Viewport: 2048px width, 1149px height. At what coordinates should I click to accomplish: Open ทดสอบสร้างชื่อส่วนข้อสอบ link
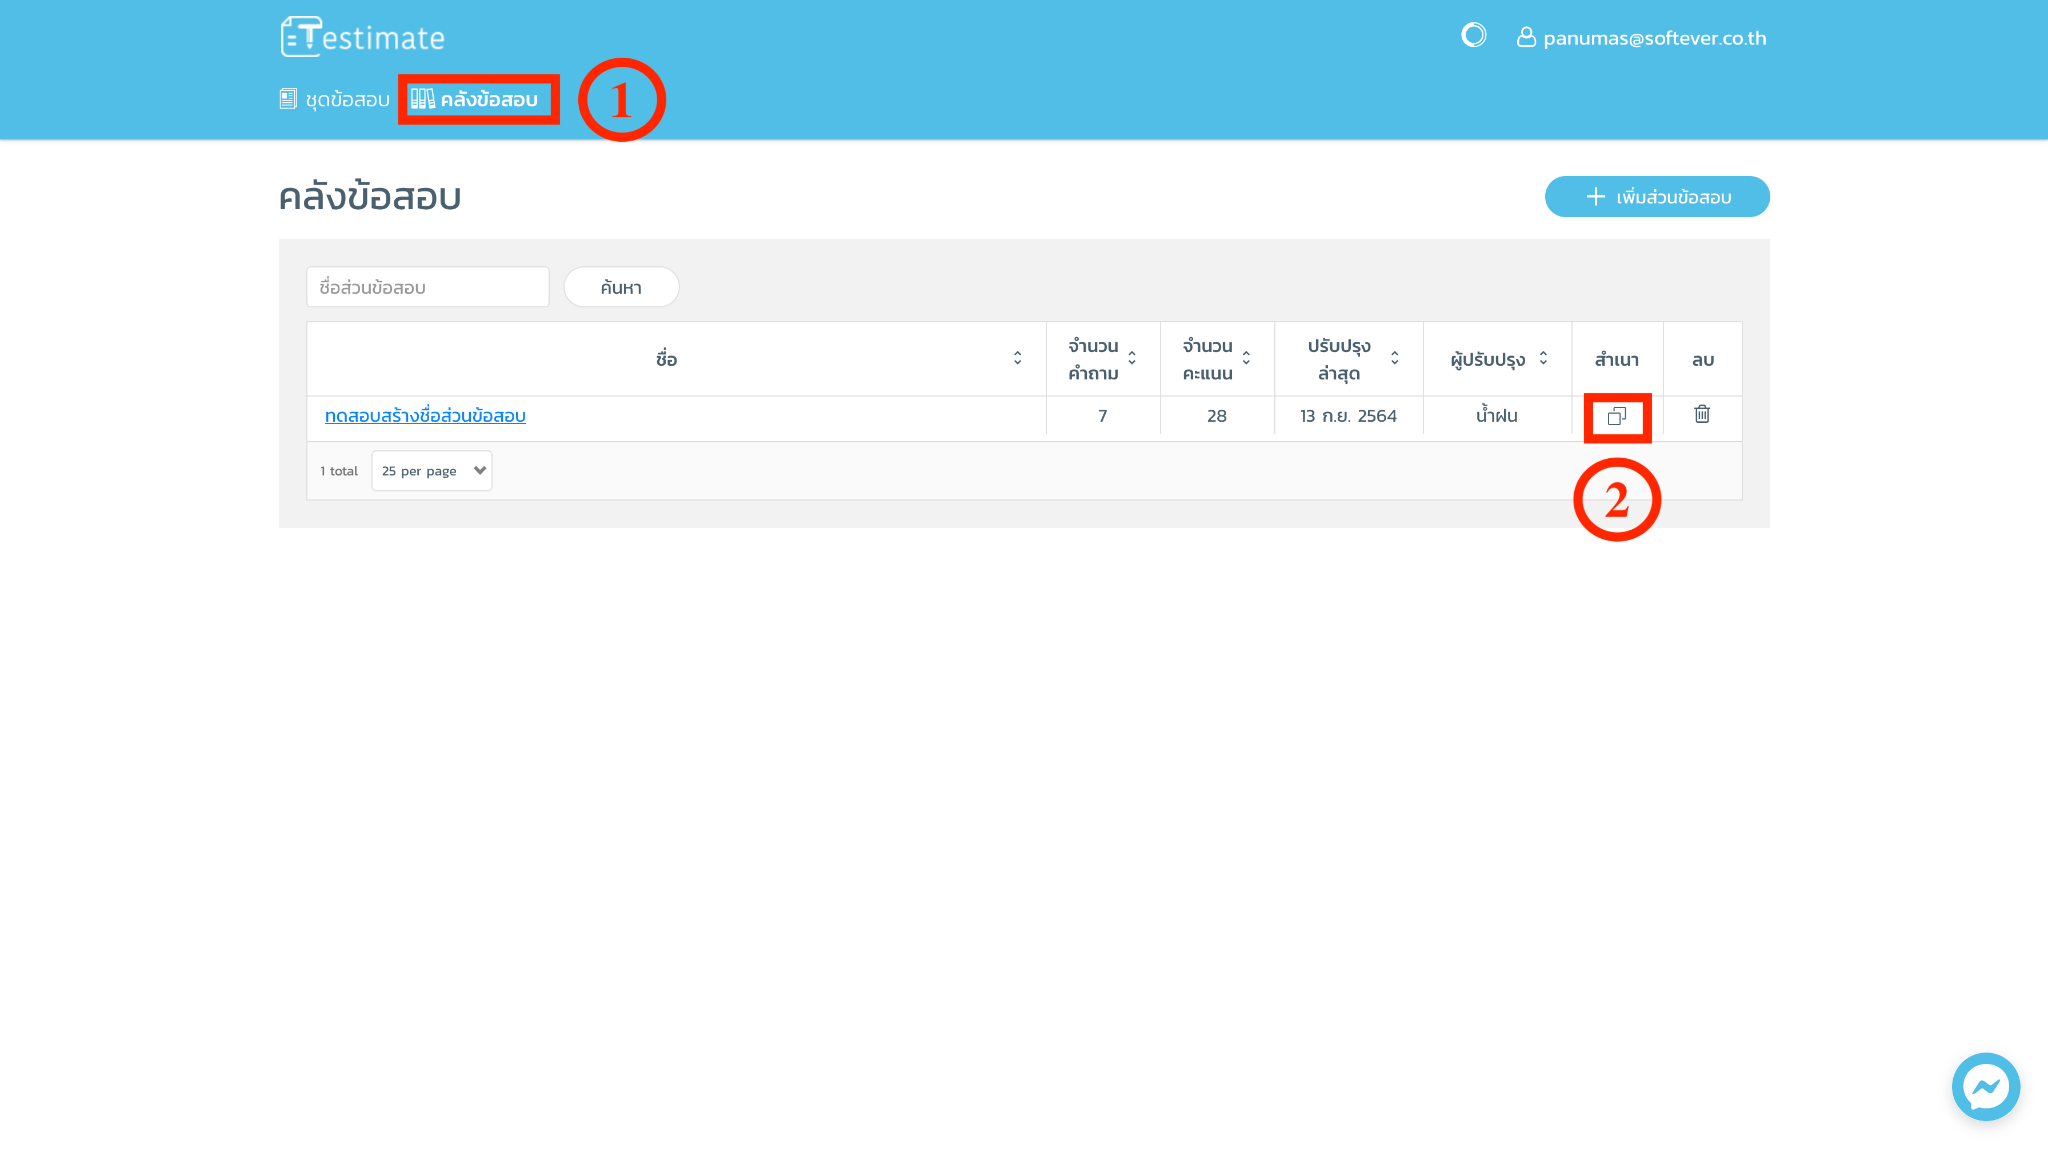[x=425, y=416]
